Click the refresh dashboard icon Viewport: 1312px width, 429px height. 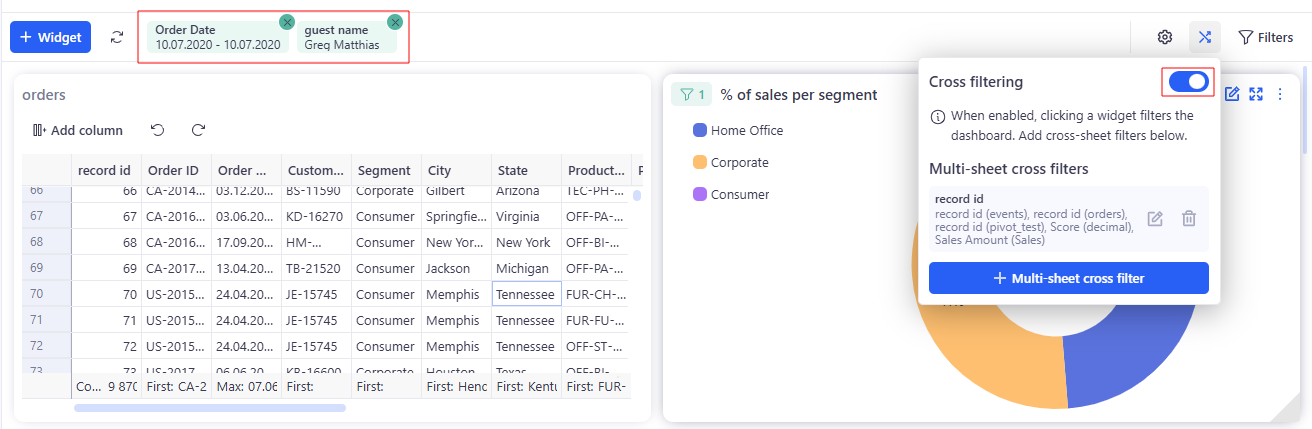pyautogui.click(x=117, y=37)
